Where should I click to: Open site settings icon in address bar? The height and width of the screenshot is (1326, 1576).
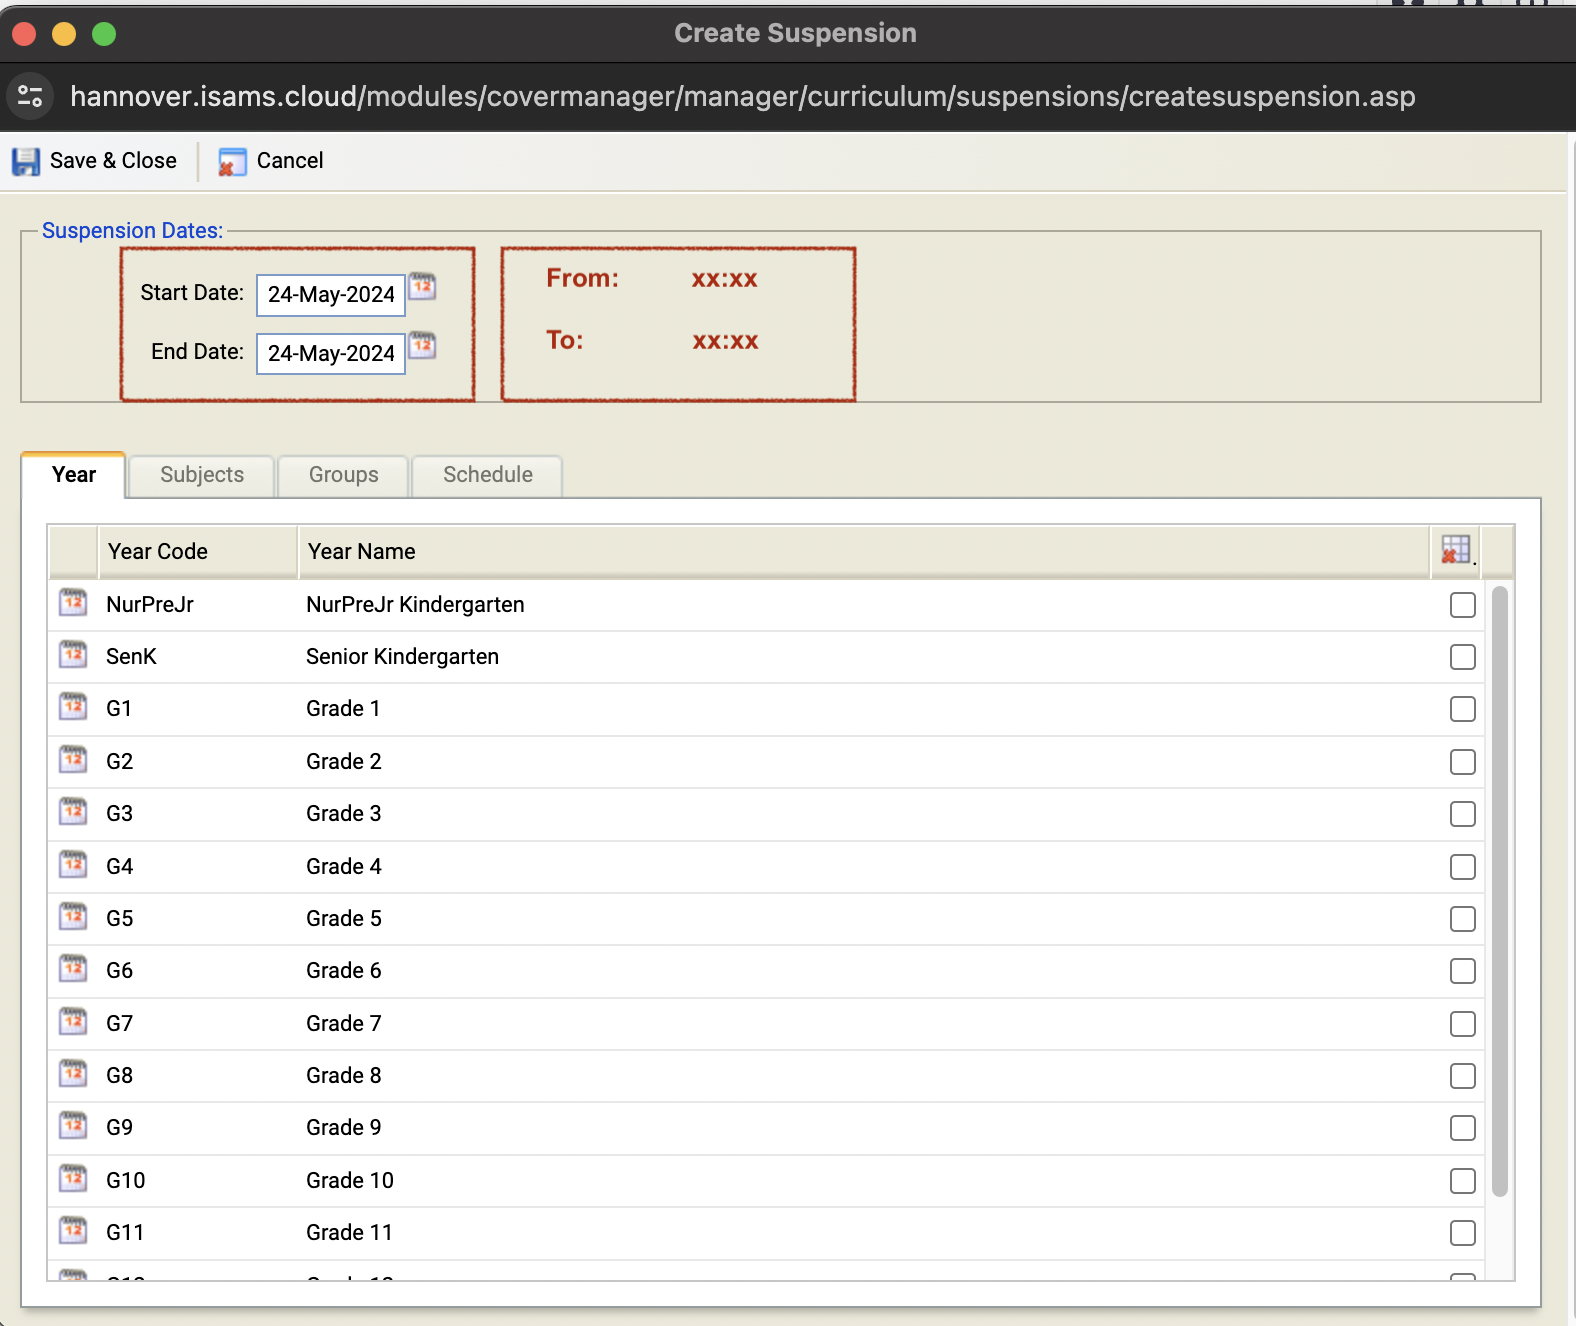click(x=30, y=97)
